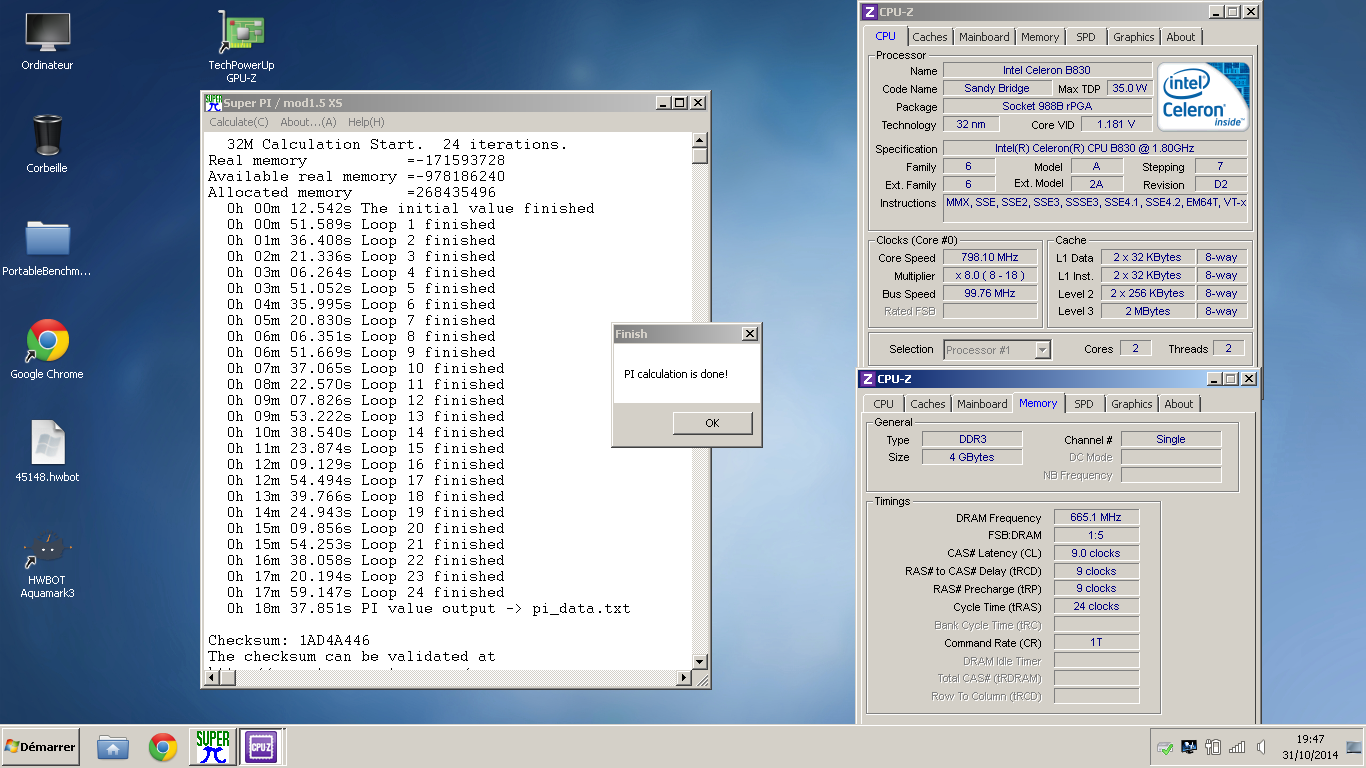Viewport: 1366px width, 768px height.
Task: Click Super PI vertical scrollbar down arrow
Action: (x=700, y=663)
